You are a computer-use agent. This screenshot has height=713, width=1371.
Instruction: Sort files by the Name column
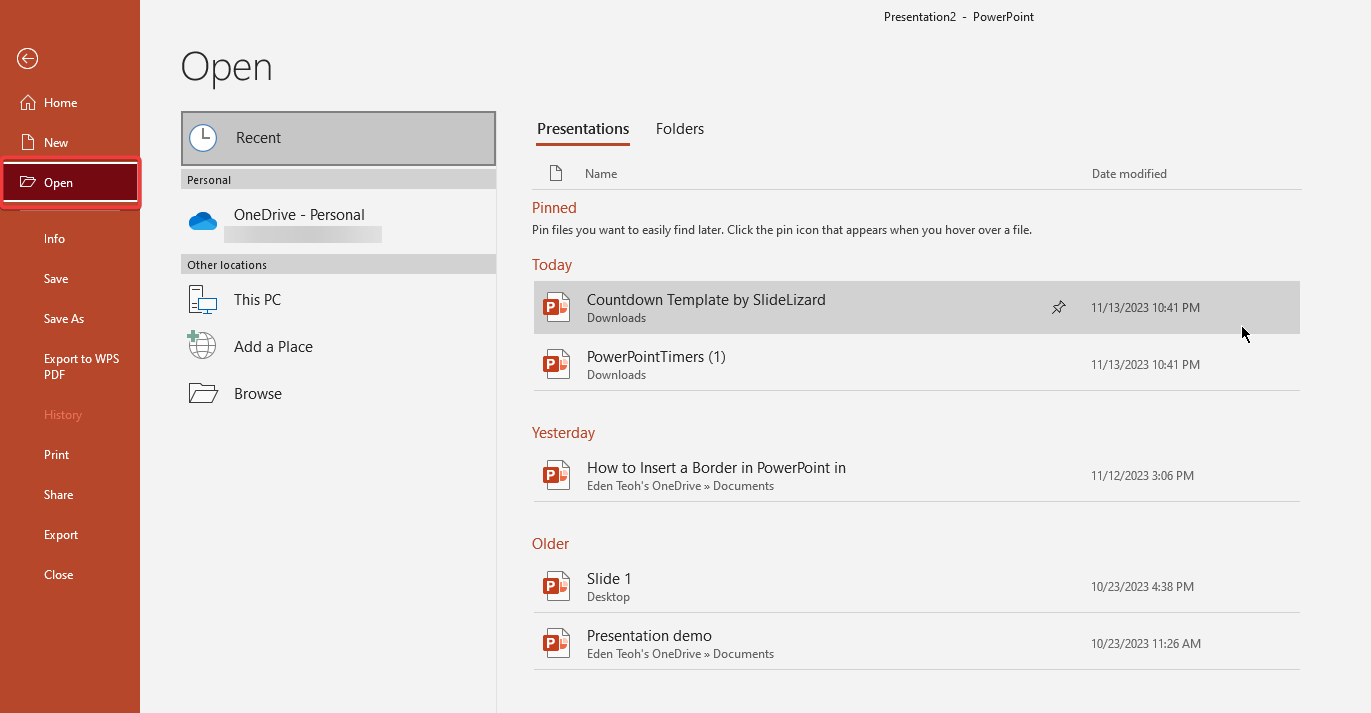[601, 174]
